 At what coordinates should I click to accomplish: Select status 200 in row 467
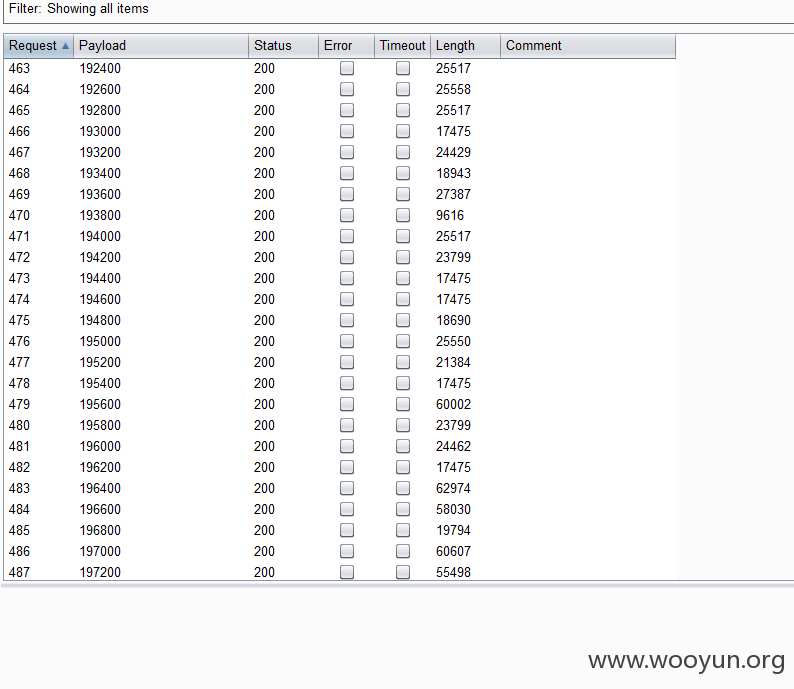264,152
